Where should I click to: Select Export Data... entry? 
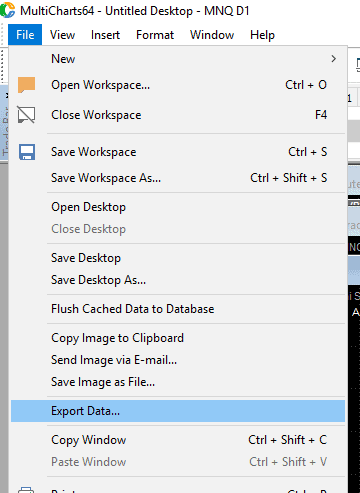point(178,411)
